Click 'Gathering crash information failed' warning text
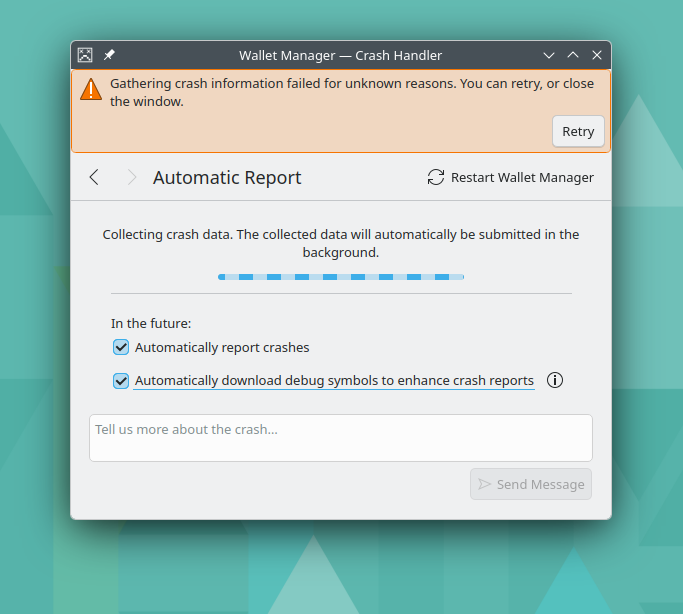Image resolution: width=683 pixels, height=614 pixels. click(352, 92)
